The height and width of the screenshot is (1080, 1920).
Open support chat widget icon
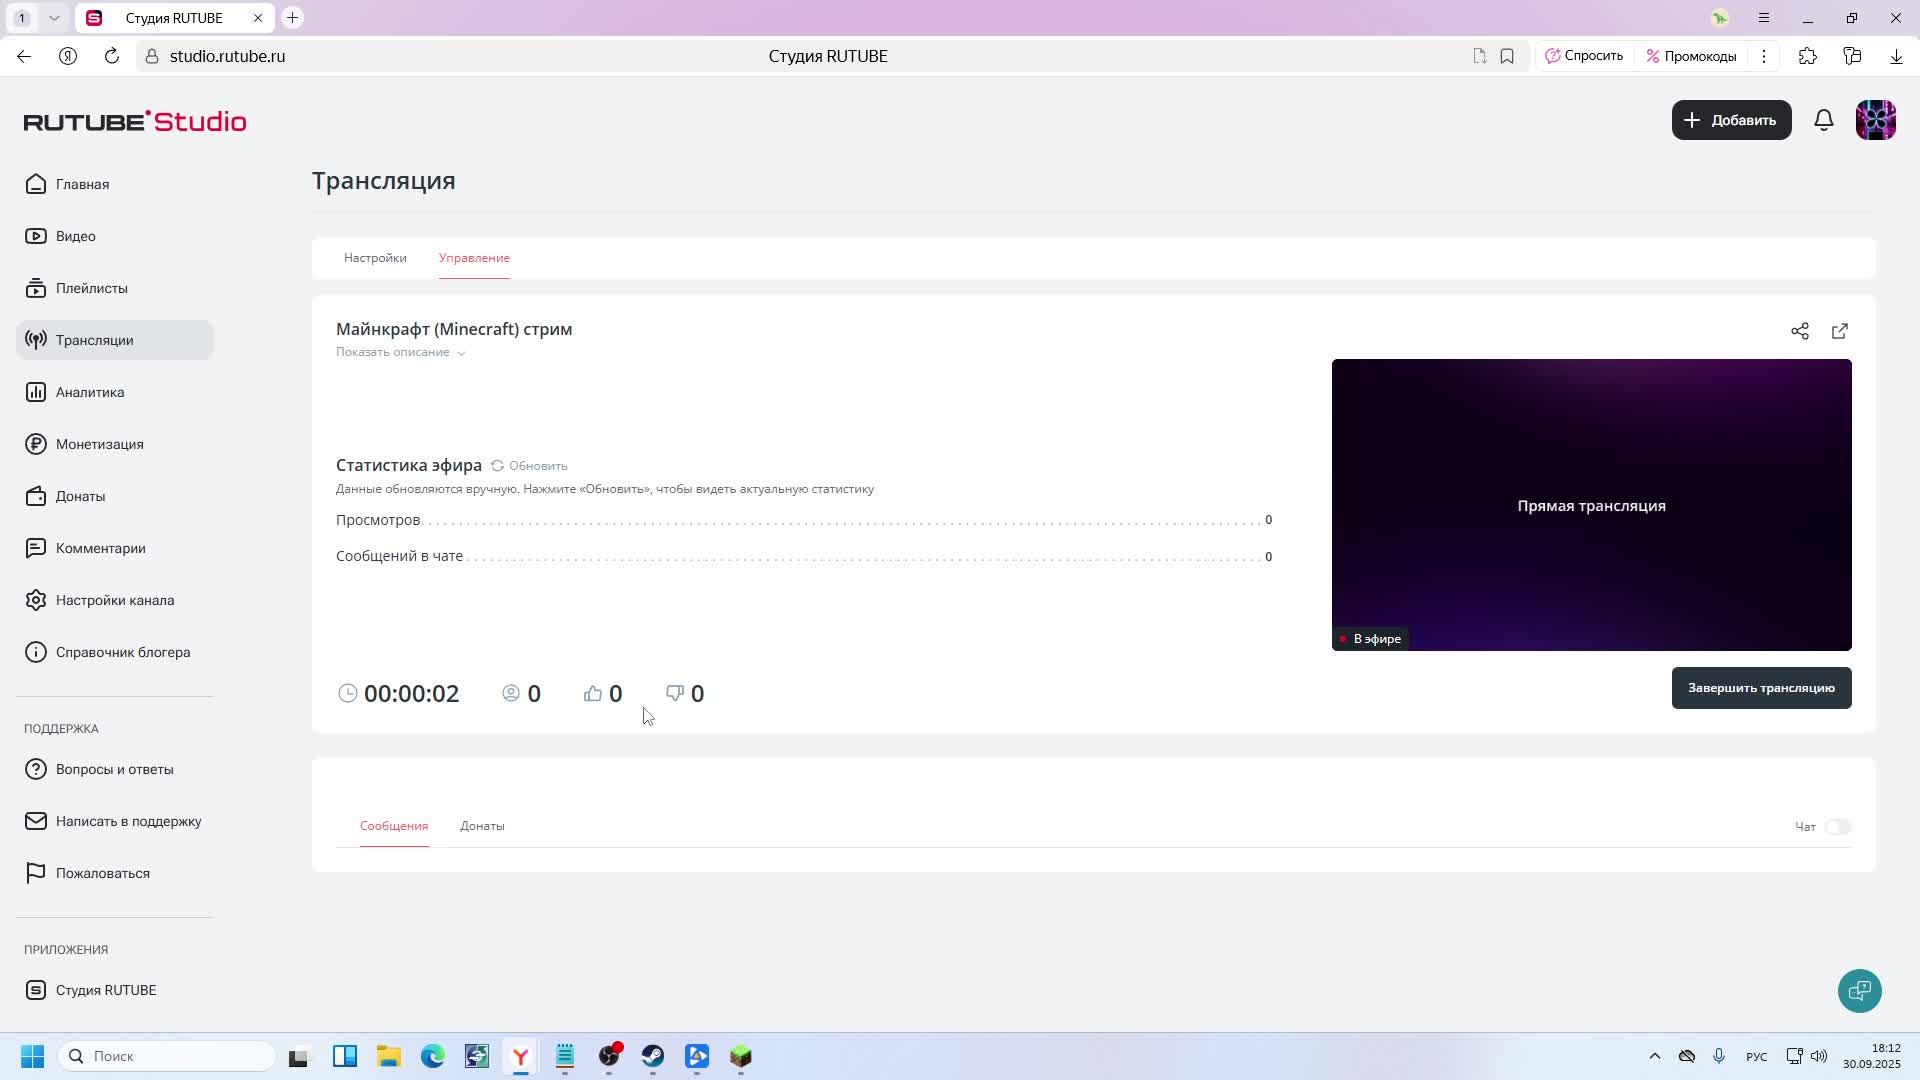[1859, 991]
